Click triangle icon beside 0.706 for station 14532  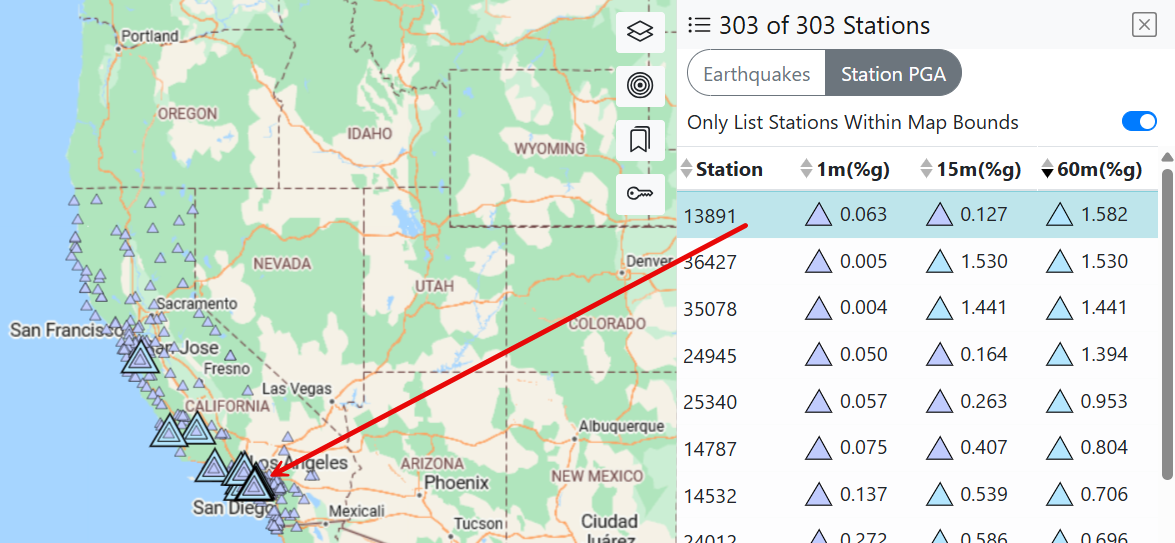coord(1060,495)
